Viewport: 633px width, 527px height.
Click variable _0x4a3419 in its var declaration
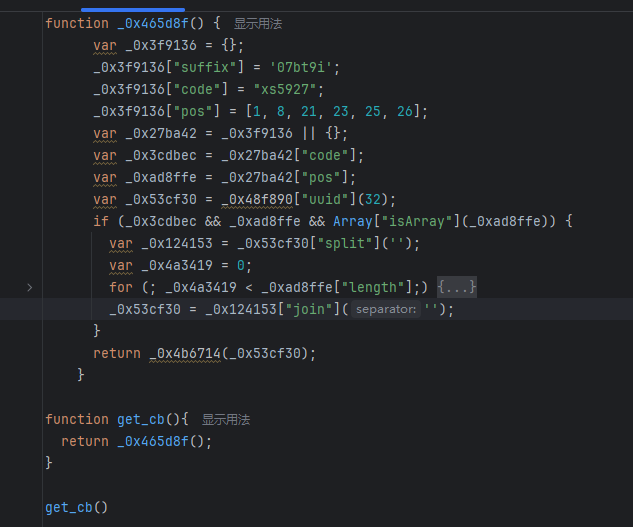coord(177,265)
